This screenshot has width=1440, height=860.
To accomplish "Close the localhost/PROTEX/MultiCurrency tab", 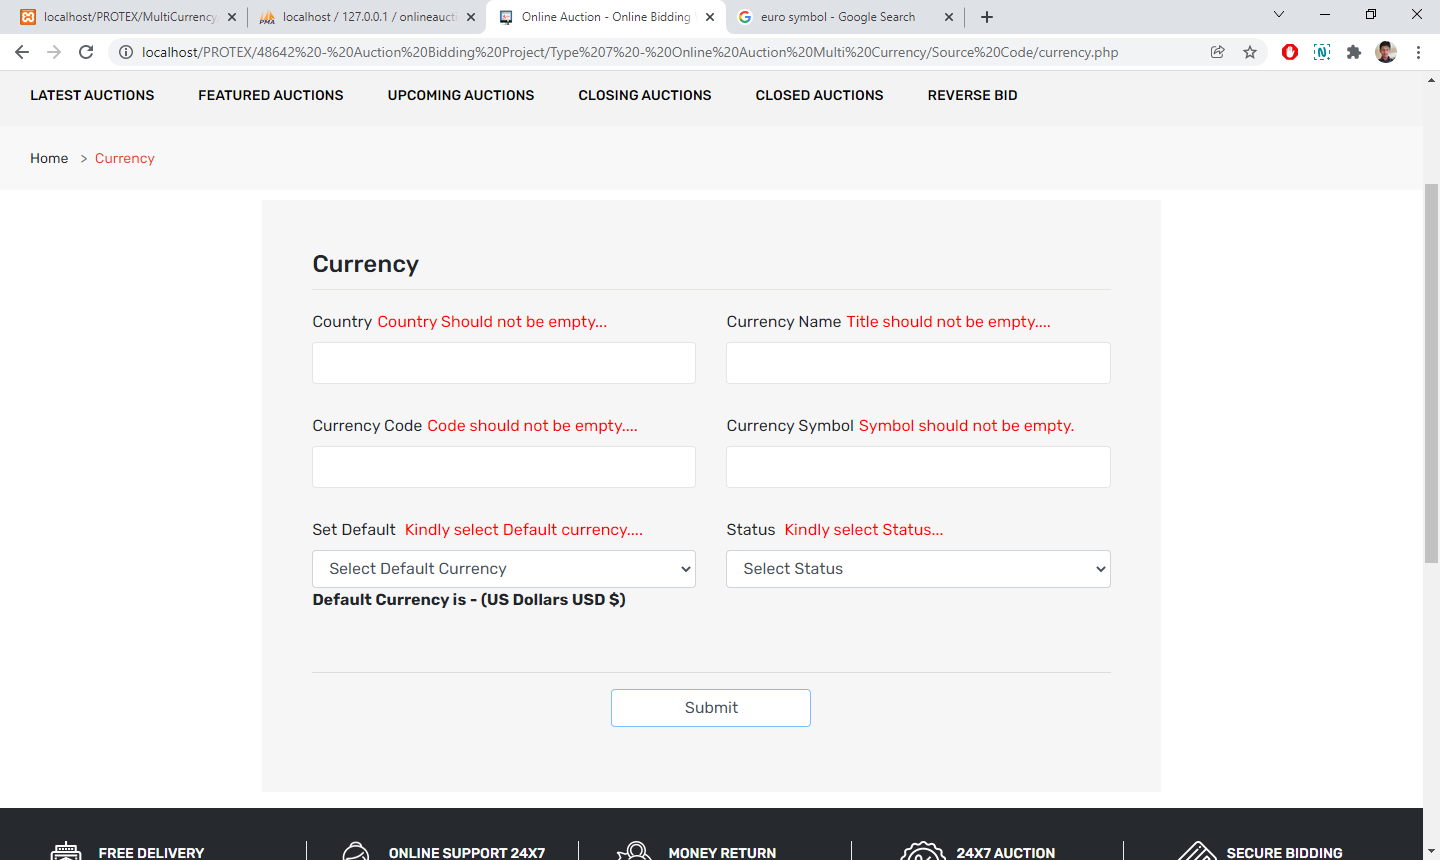I will 232,17.
